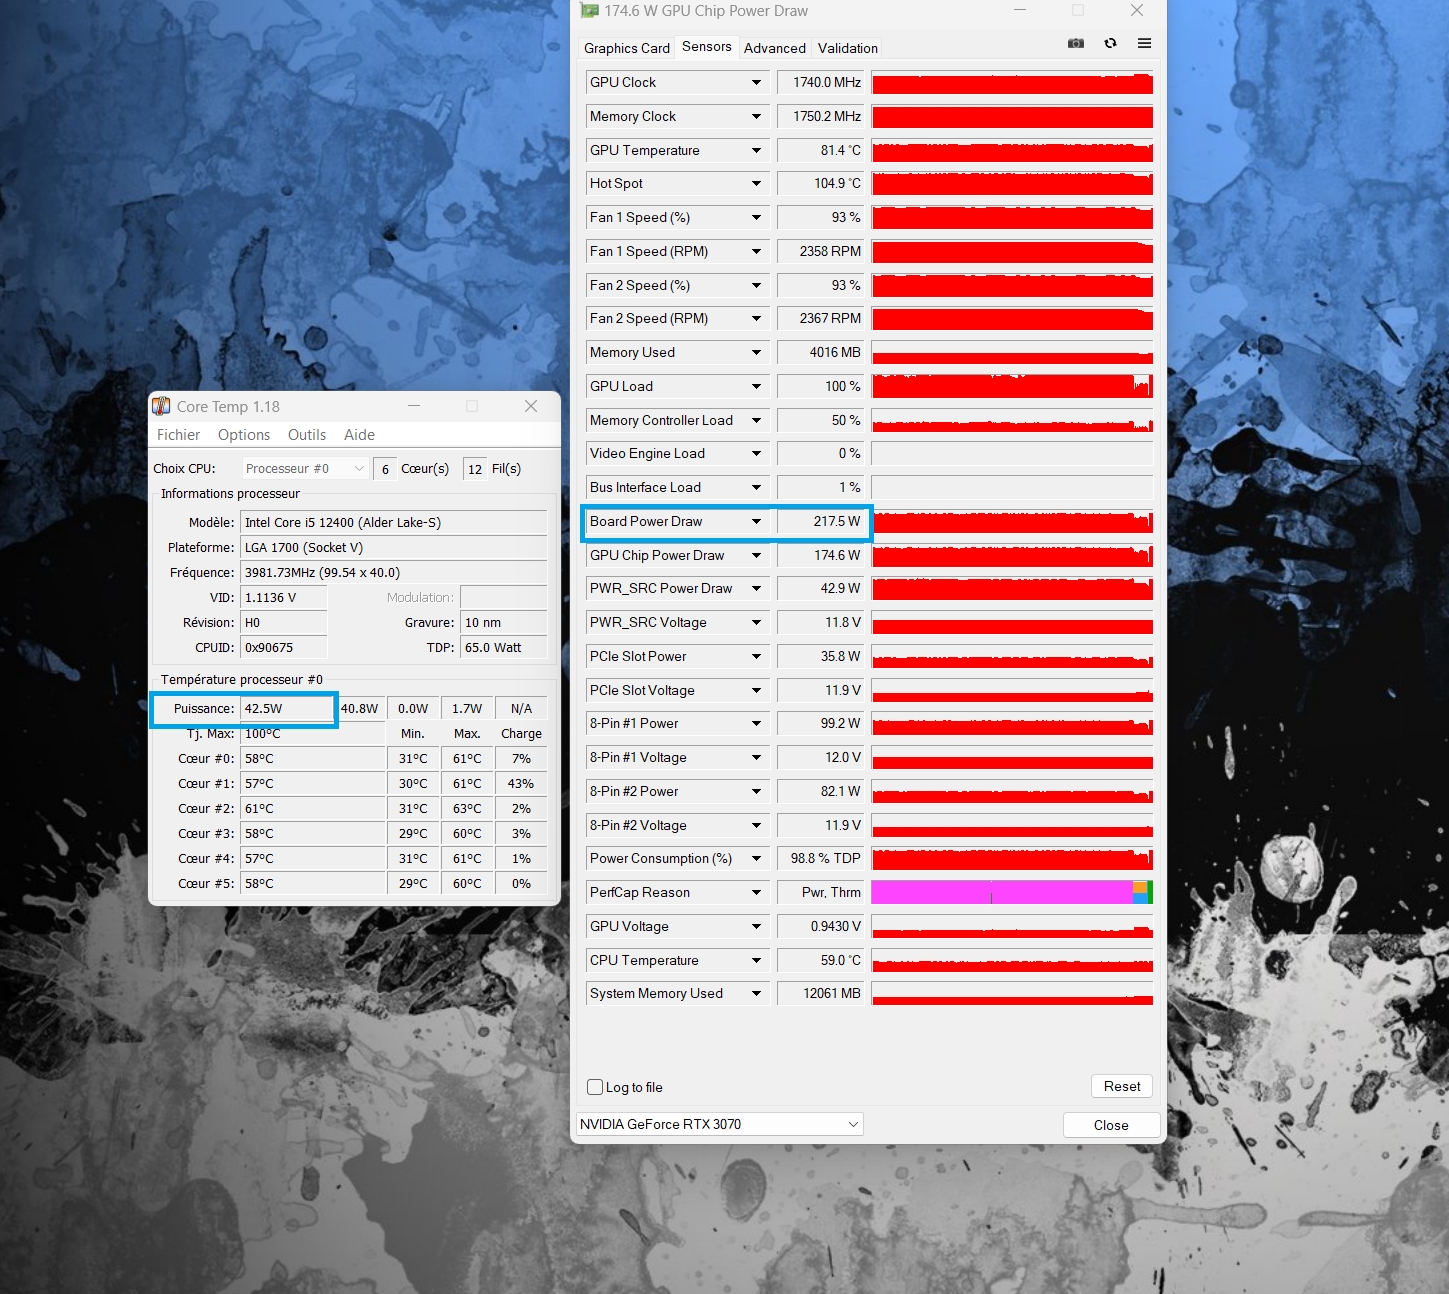Open the Video Engine Load dropdown
Viewport: 1449px width, 1294px height.
756,453
